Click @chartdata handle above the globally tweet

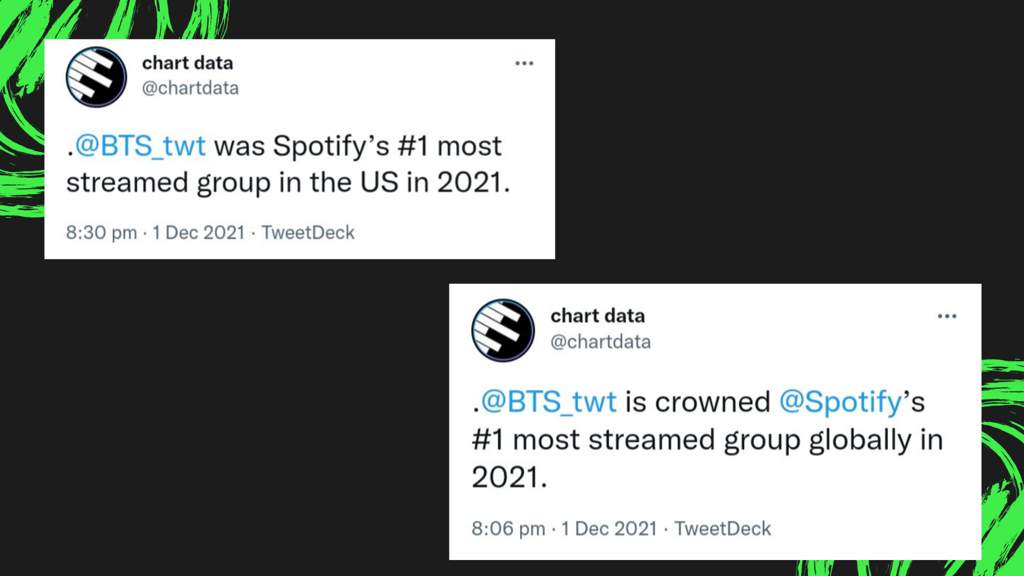point(600,342)
